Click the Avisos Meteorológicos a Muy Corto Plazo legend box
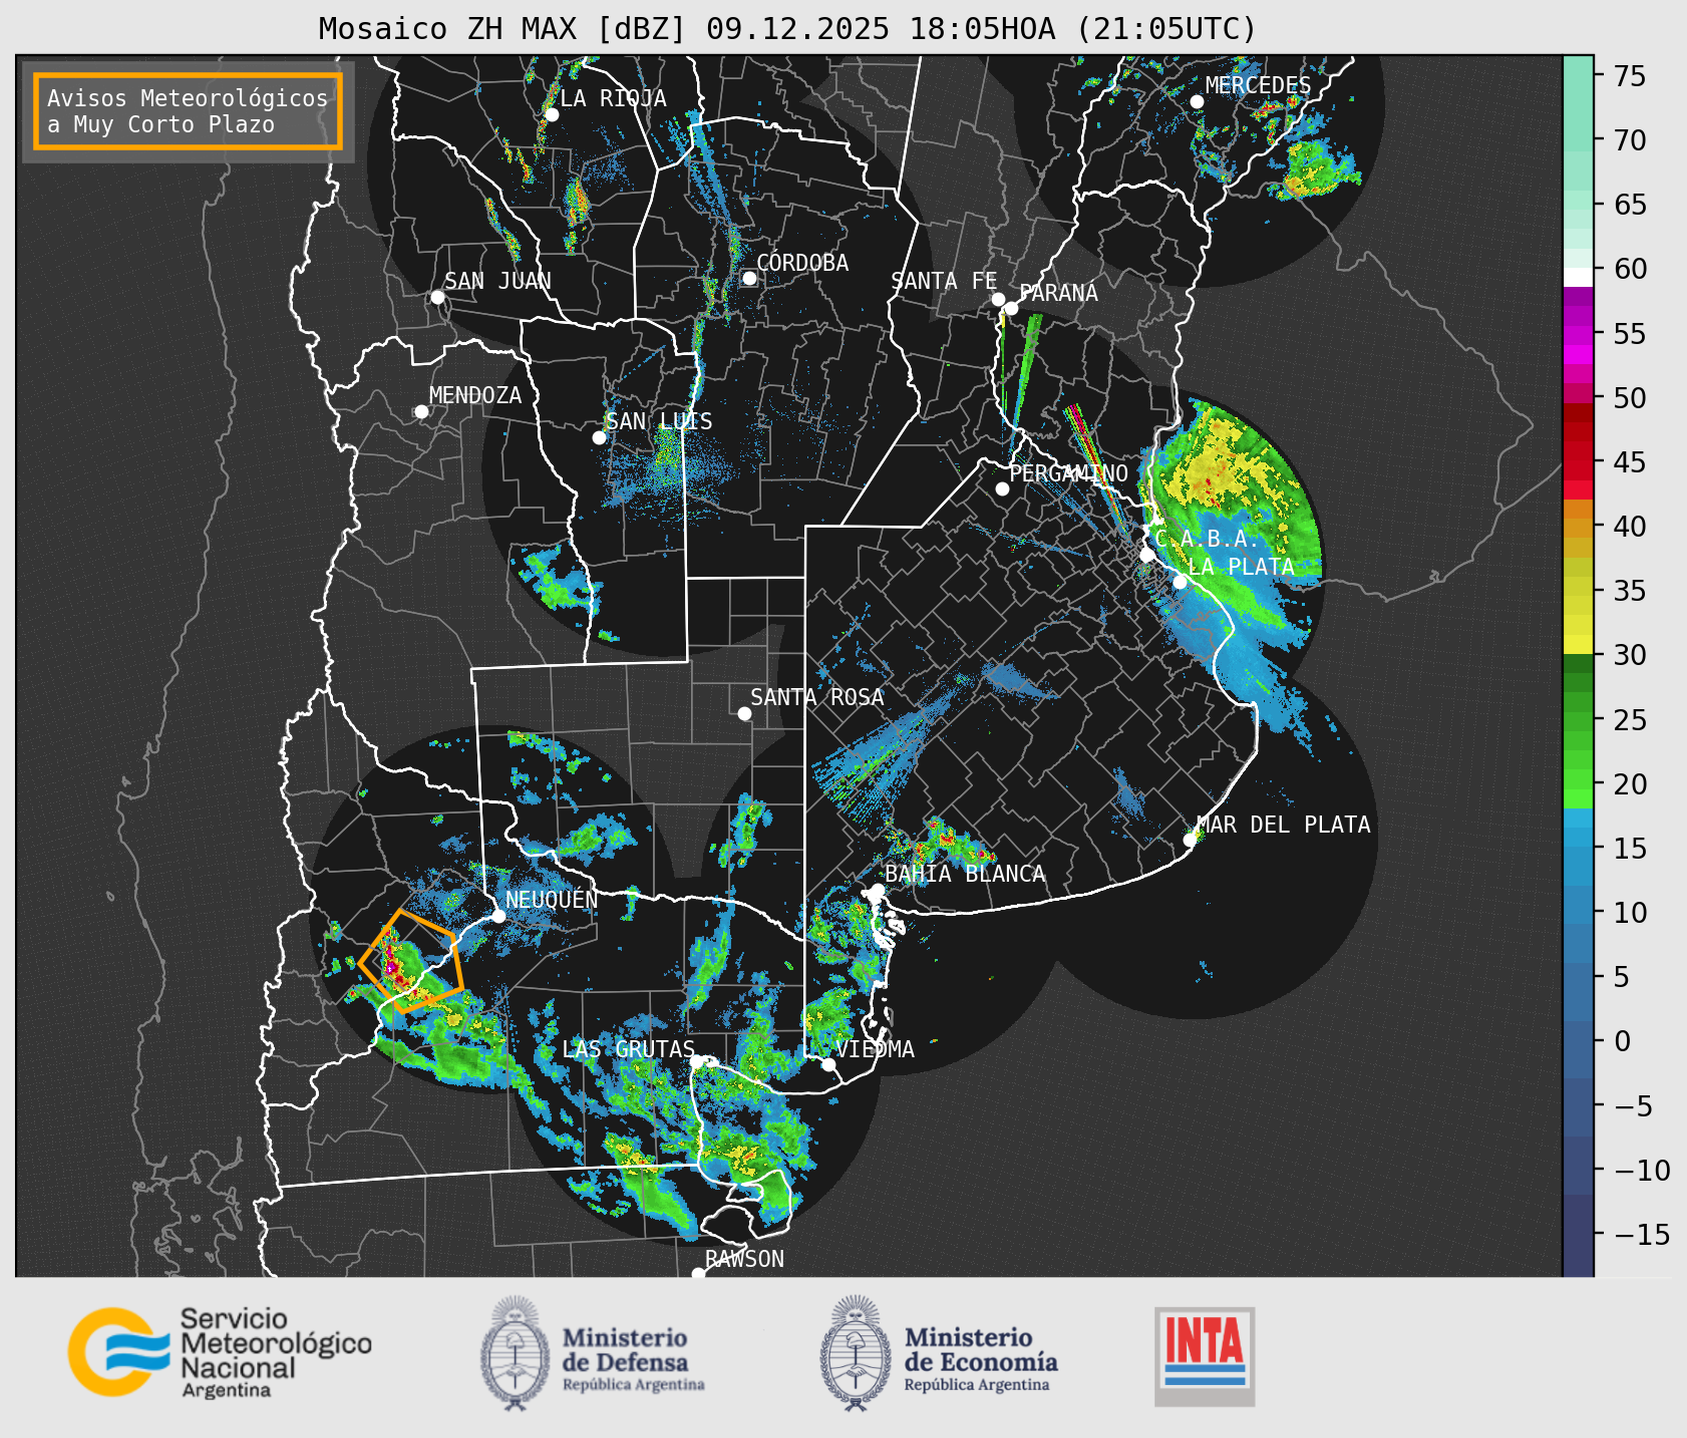The width and height of the screenshot is (1687, 1438). [188, 111]
